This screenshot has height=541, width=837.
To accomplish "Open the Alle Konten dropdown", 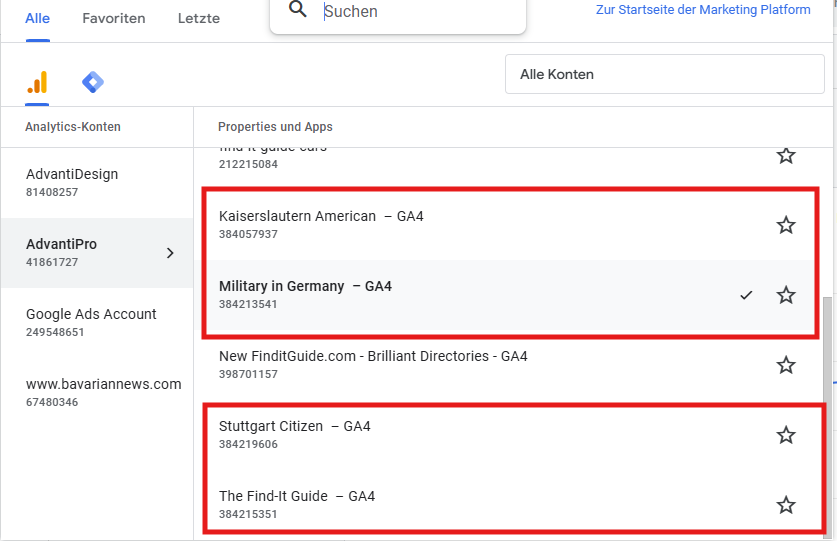I will pos(665,74).
